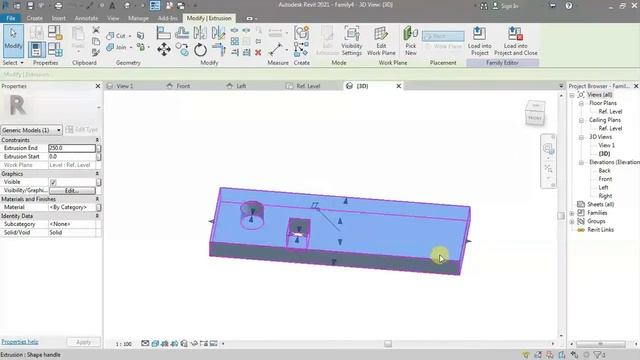This screenshot has width=640, height=360.
Task: Click the 1 : 100 view scale
Action: click(123, 344)
